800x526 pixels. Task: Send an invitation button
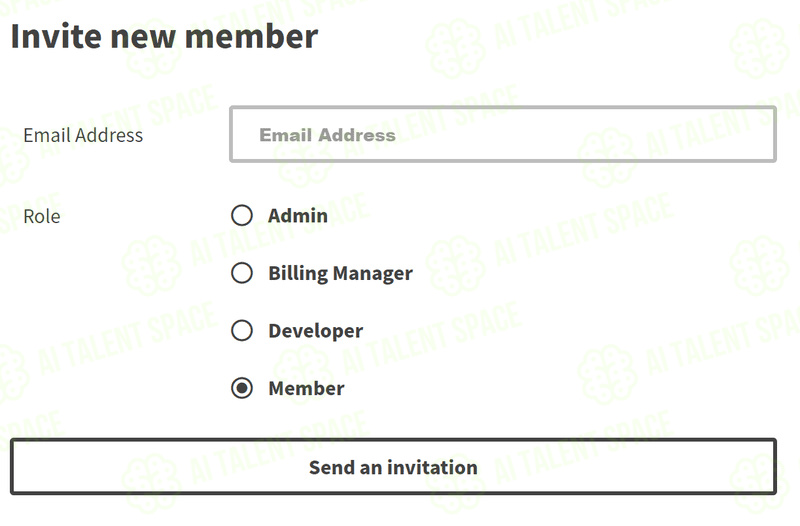(393, 466)
